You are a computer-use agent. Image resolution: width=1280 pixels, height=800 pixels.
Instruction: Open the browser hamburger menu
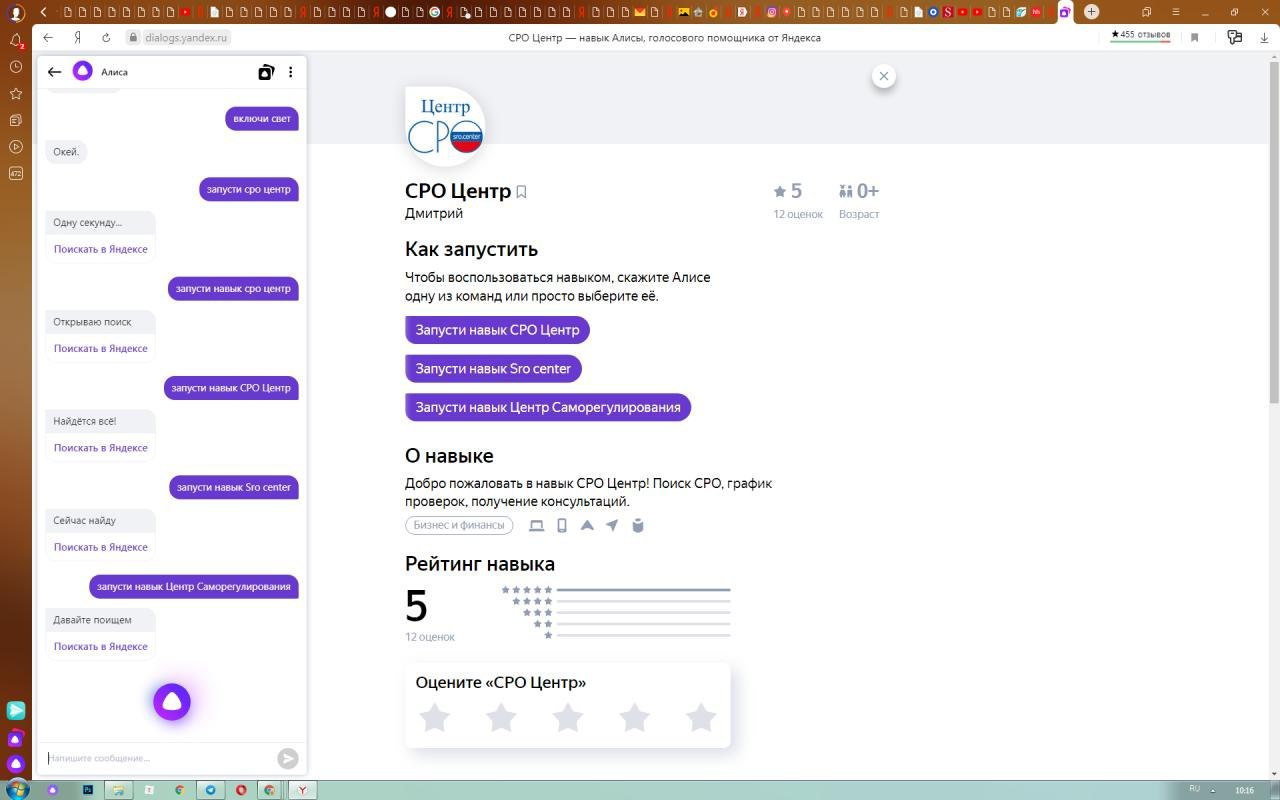coord(1178,12)
